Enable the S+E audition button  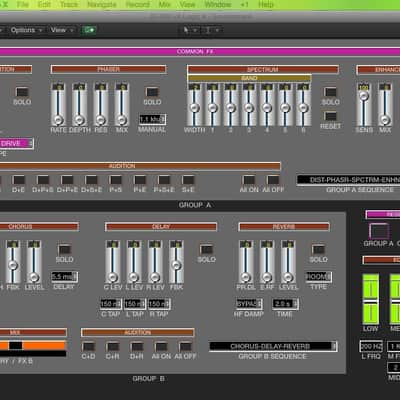[x=188, y=180]
